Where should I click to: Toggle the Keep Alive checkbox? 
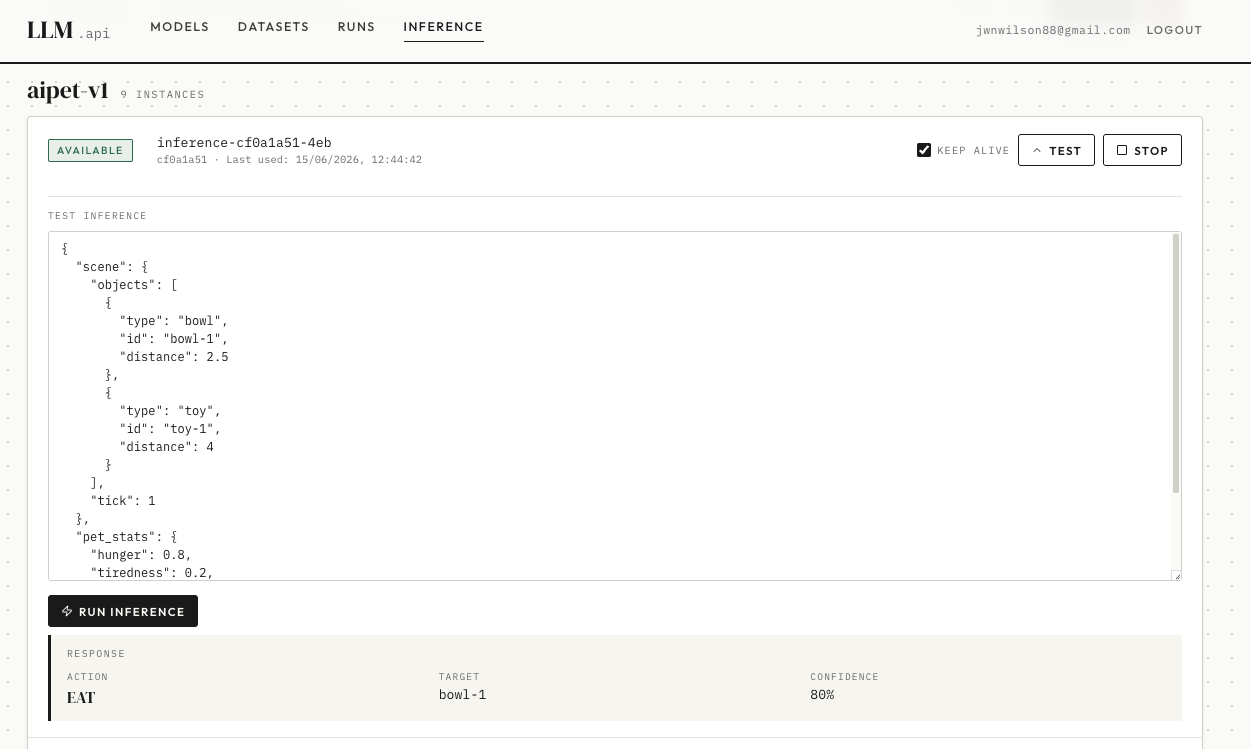click(924, 150)
